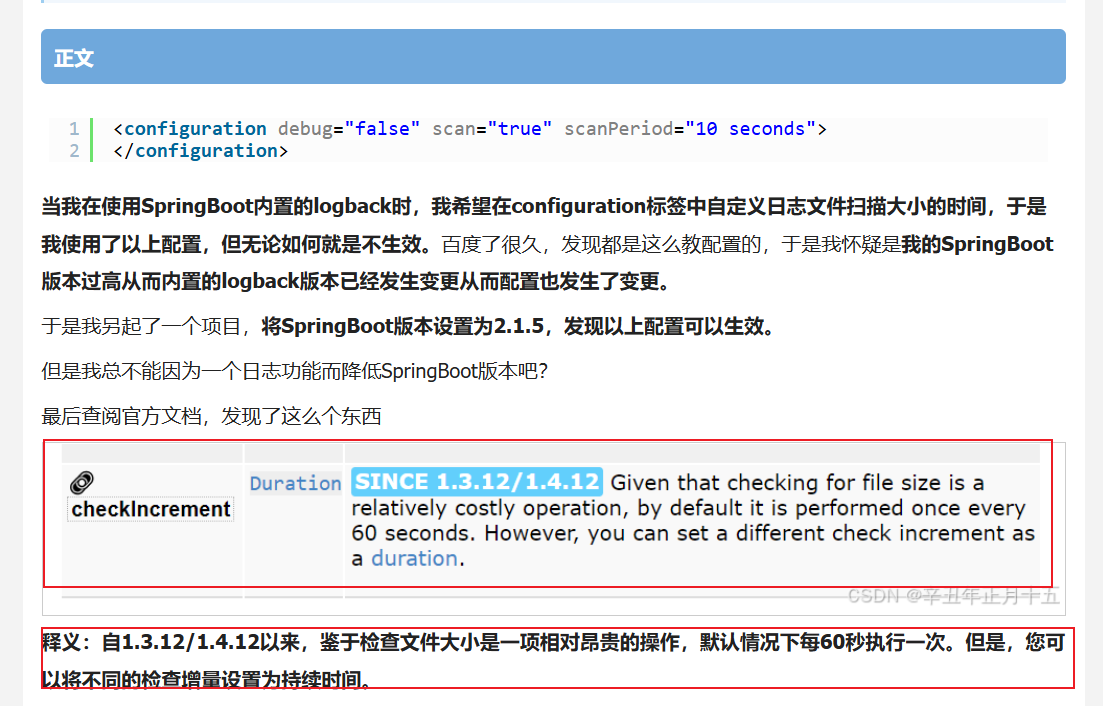Click code line number 2

(x=75, y=150)
